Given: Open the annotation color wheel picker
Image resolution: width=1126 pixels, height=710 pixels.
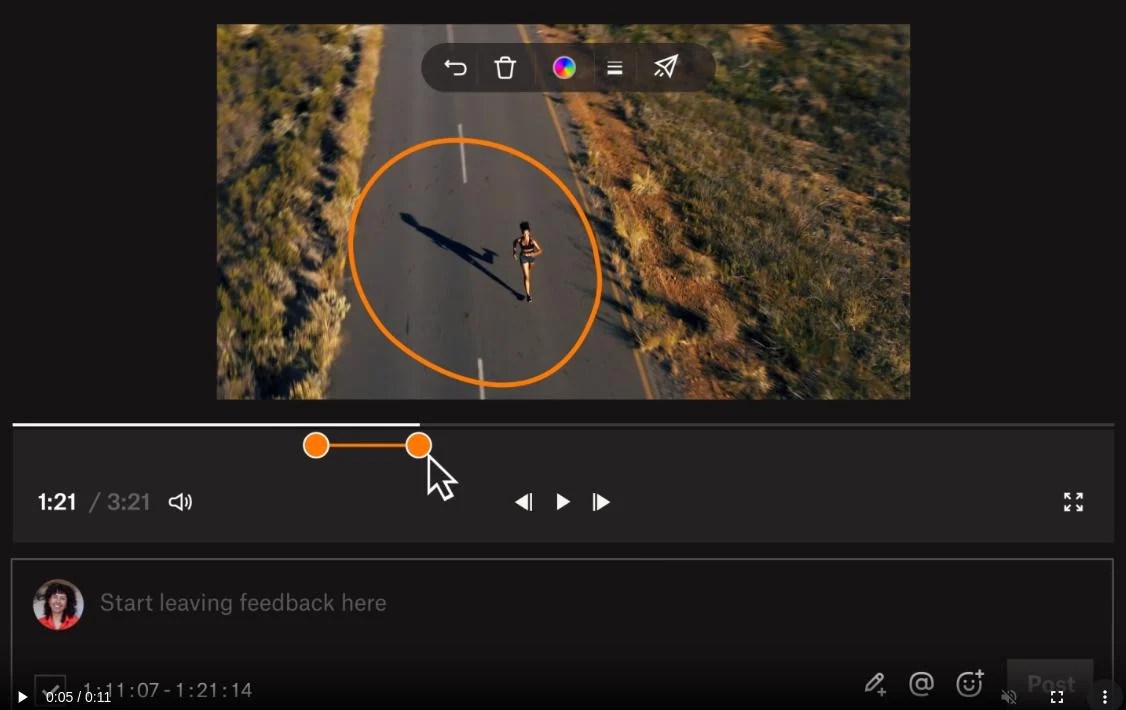Looking at the screenshot, I should pos(564,67).
